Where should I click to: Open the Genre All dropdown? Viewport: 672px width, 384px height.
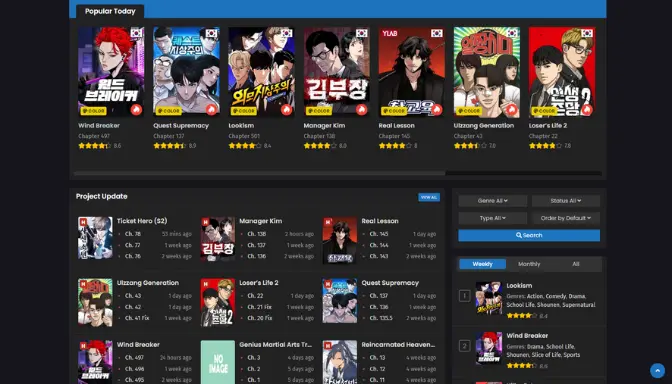(492, 201)
